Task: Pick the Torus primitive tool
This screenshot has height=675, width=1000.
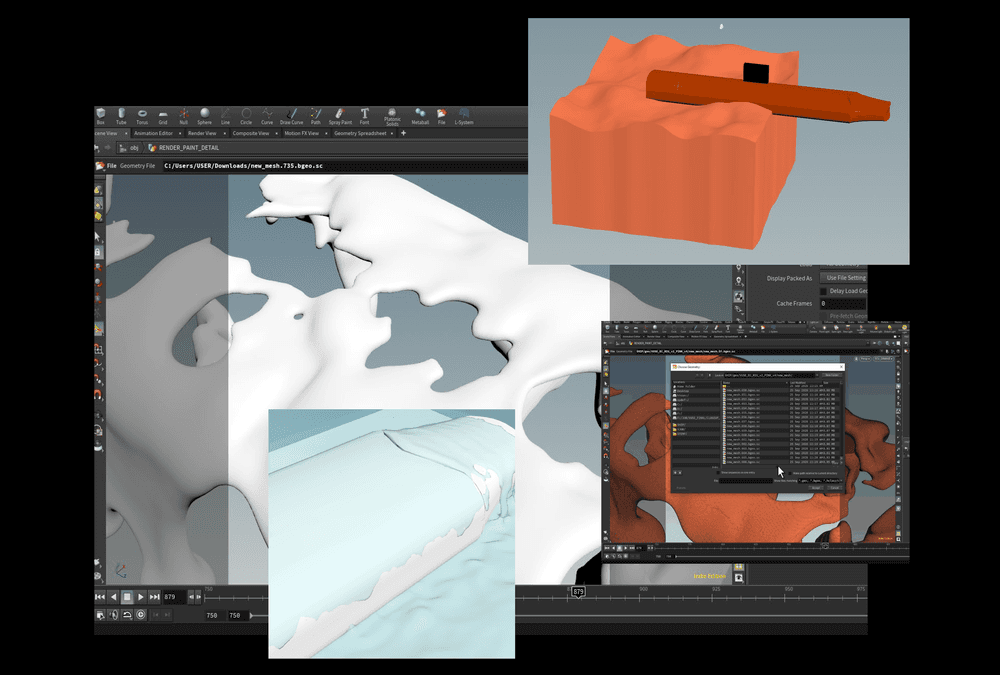Action: [x=141, y=119]
